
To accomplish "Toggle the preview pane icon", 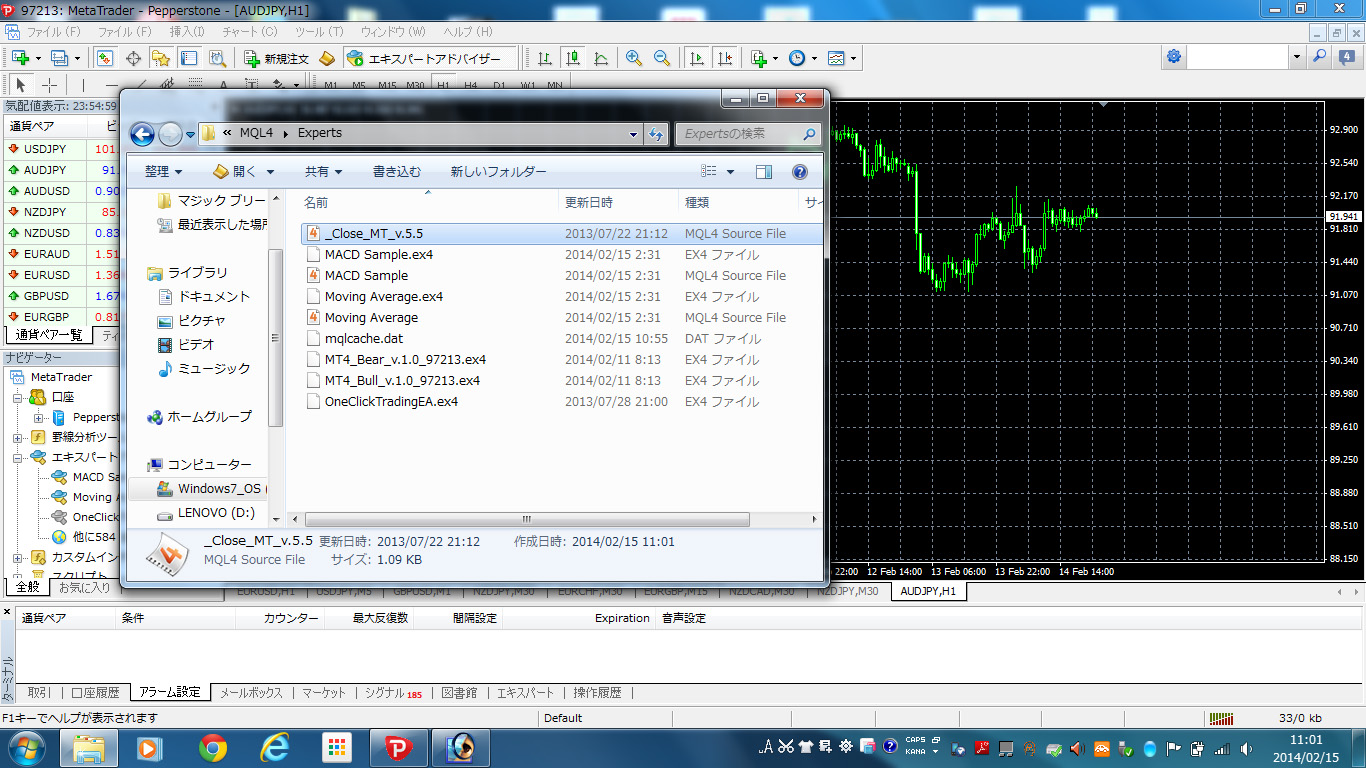I will click(763, 172).
